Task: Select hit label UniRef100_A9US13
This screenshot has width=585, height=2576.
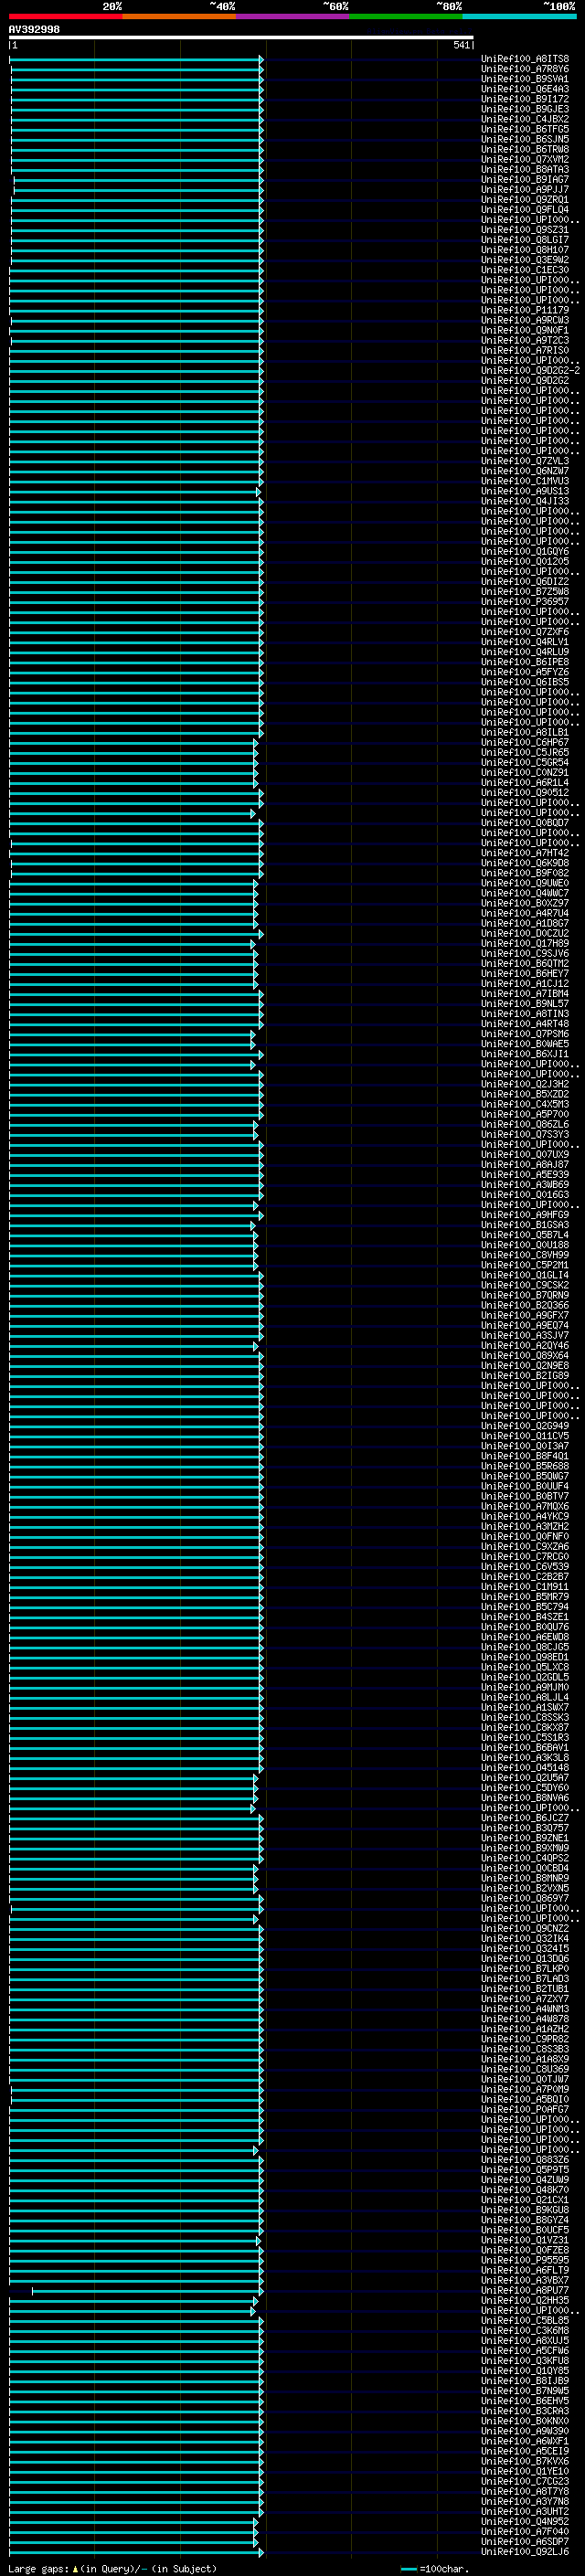Action: tap(525, 491)
